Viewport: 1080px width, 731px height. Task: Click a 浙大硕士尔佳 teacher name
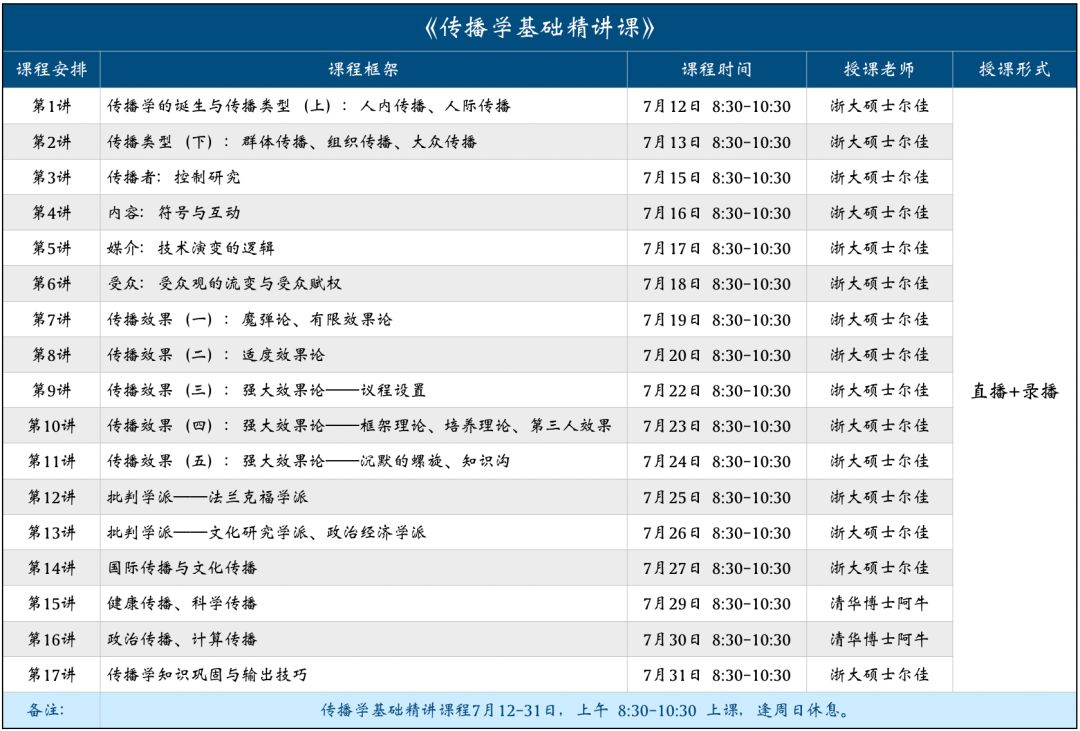(x=879, y=105)
